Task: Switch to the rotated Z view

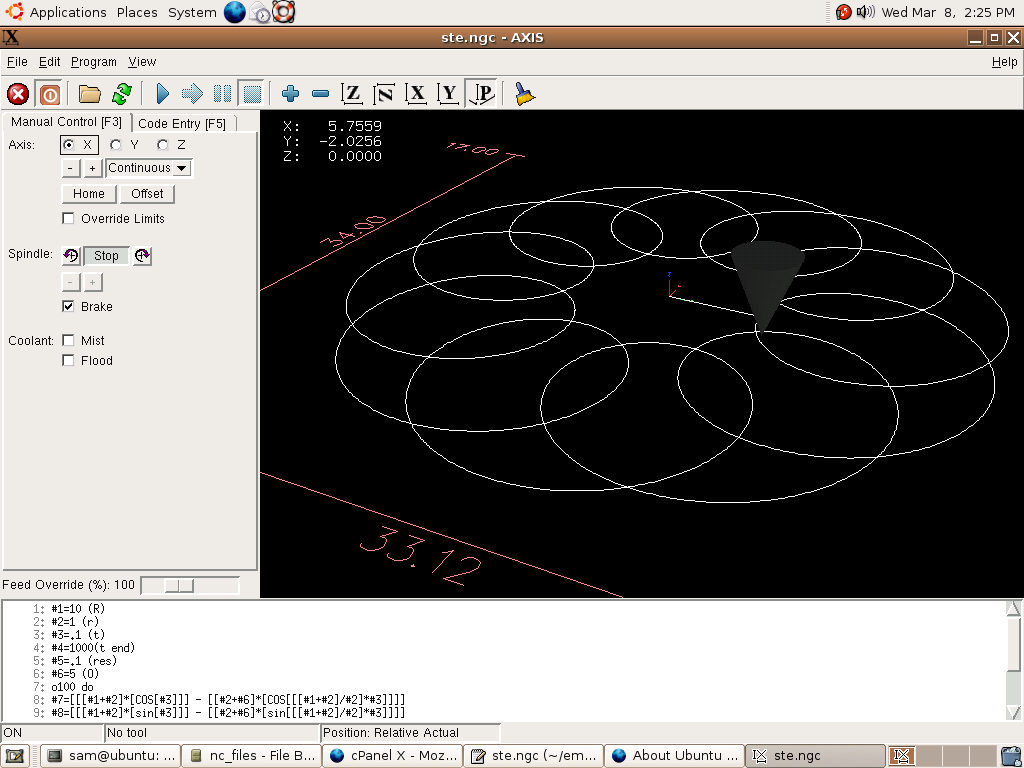Action: (x=384, y=94)
